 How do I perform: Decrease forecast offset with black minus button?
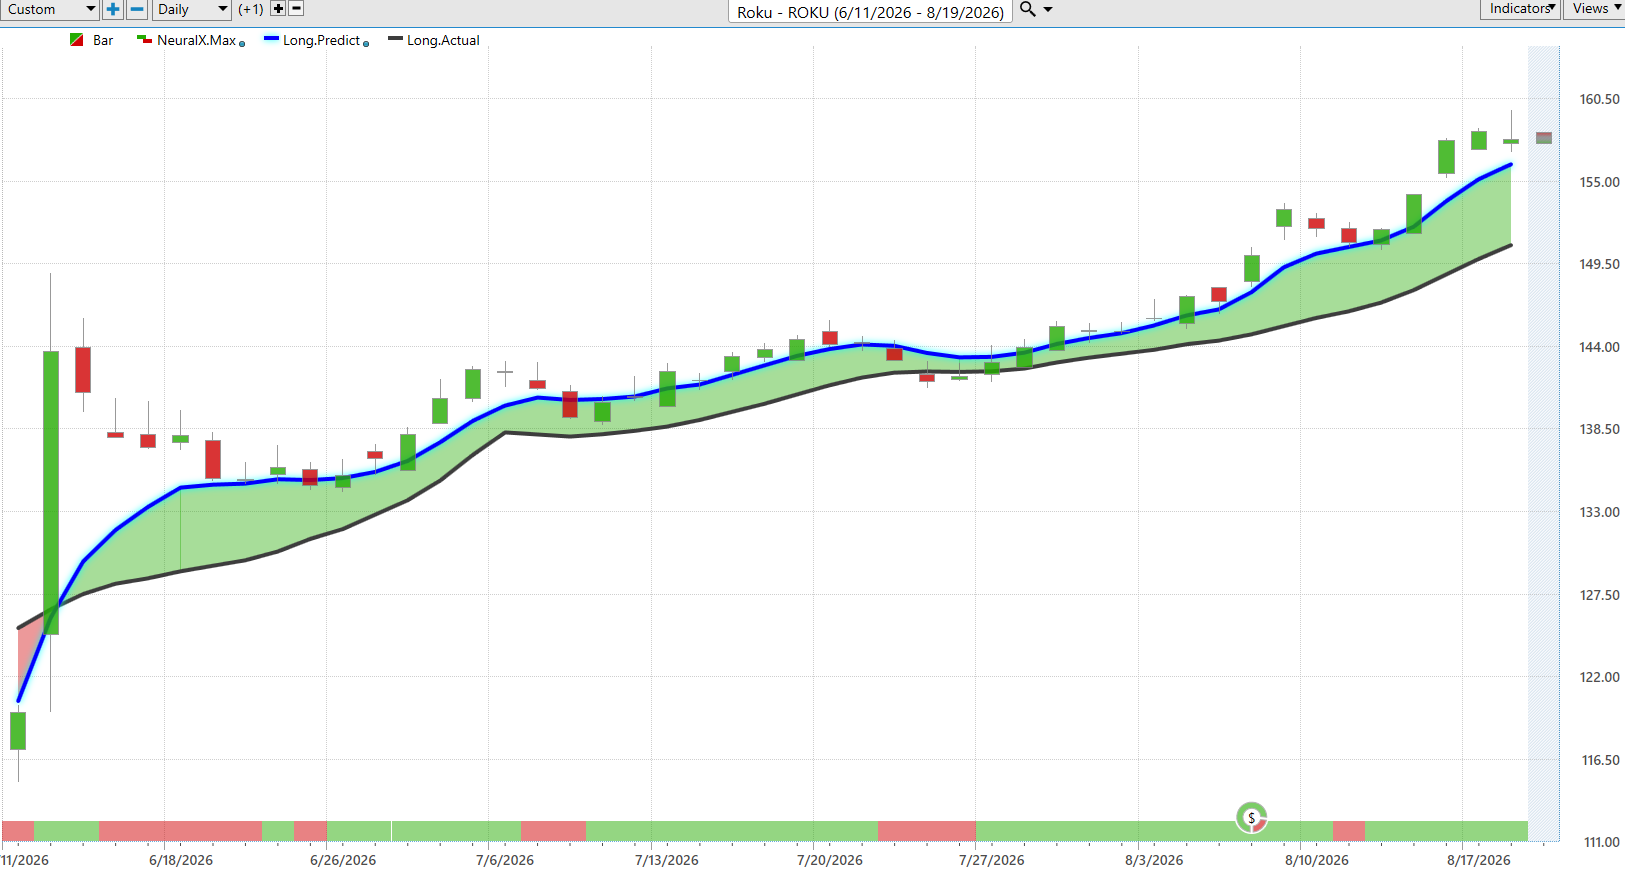click(296, 8)
